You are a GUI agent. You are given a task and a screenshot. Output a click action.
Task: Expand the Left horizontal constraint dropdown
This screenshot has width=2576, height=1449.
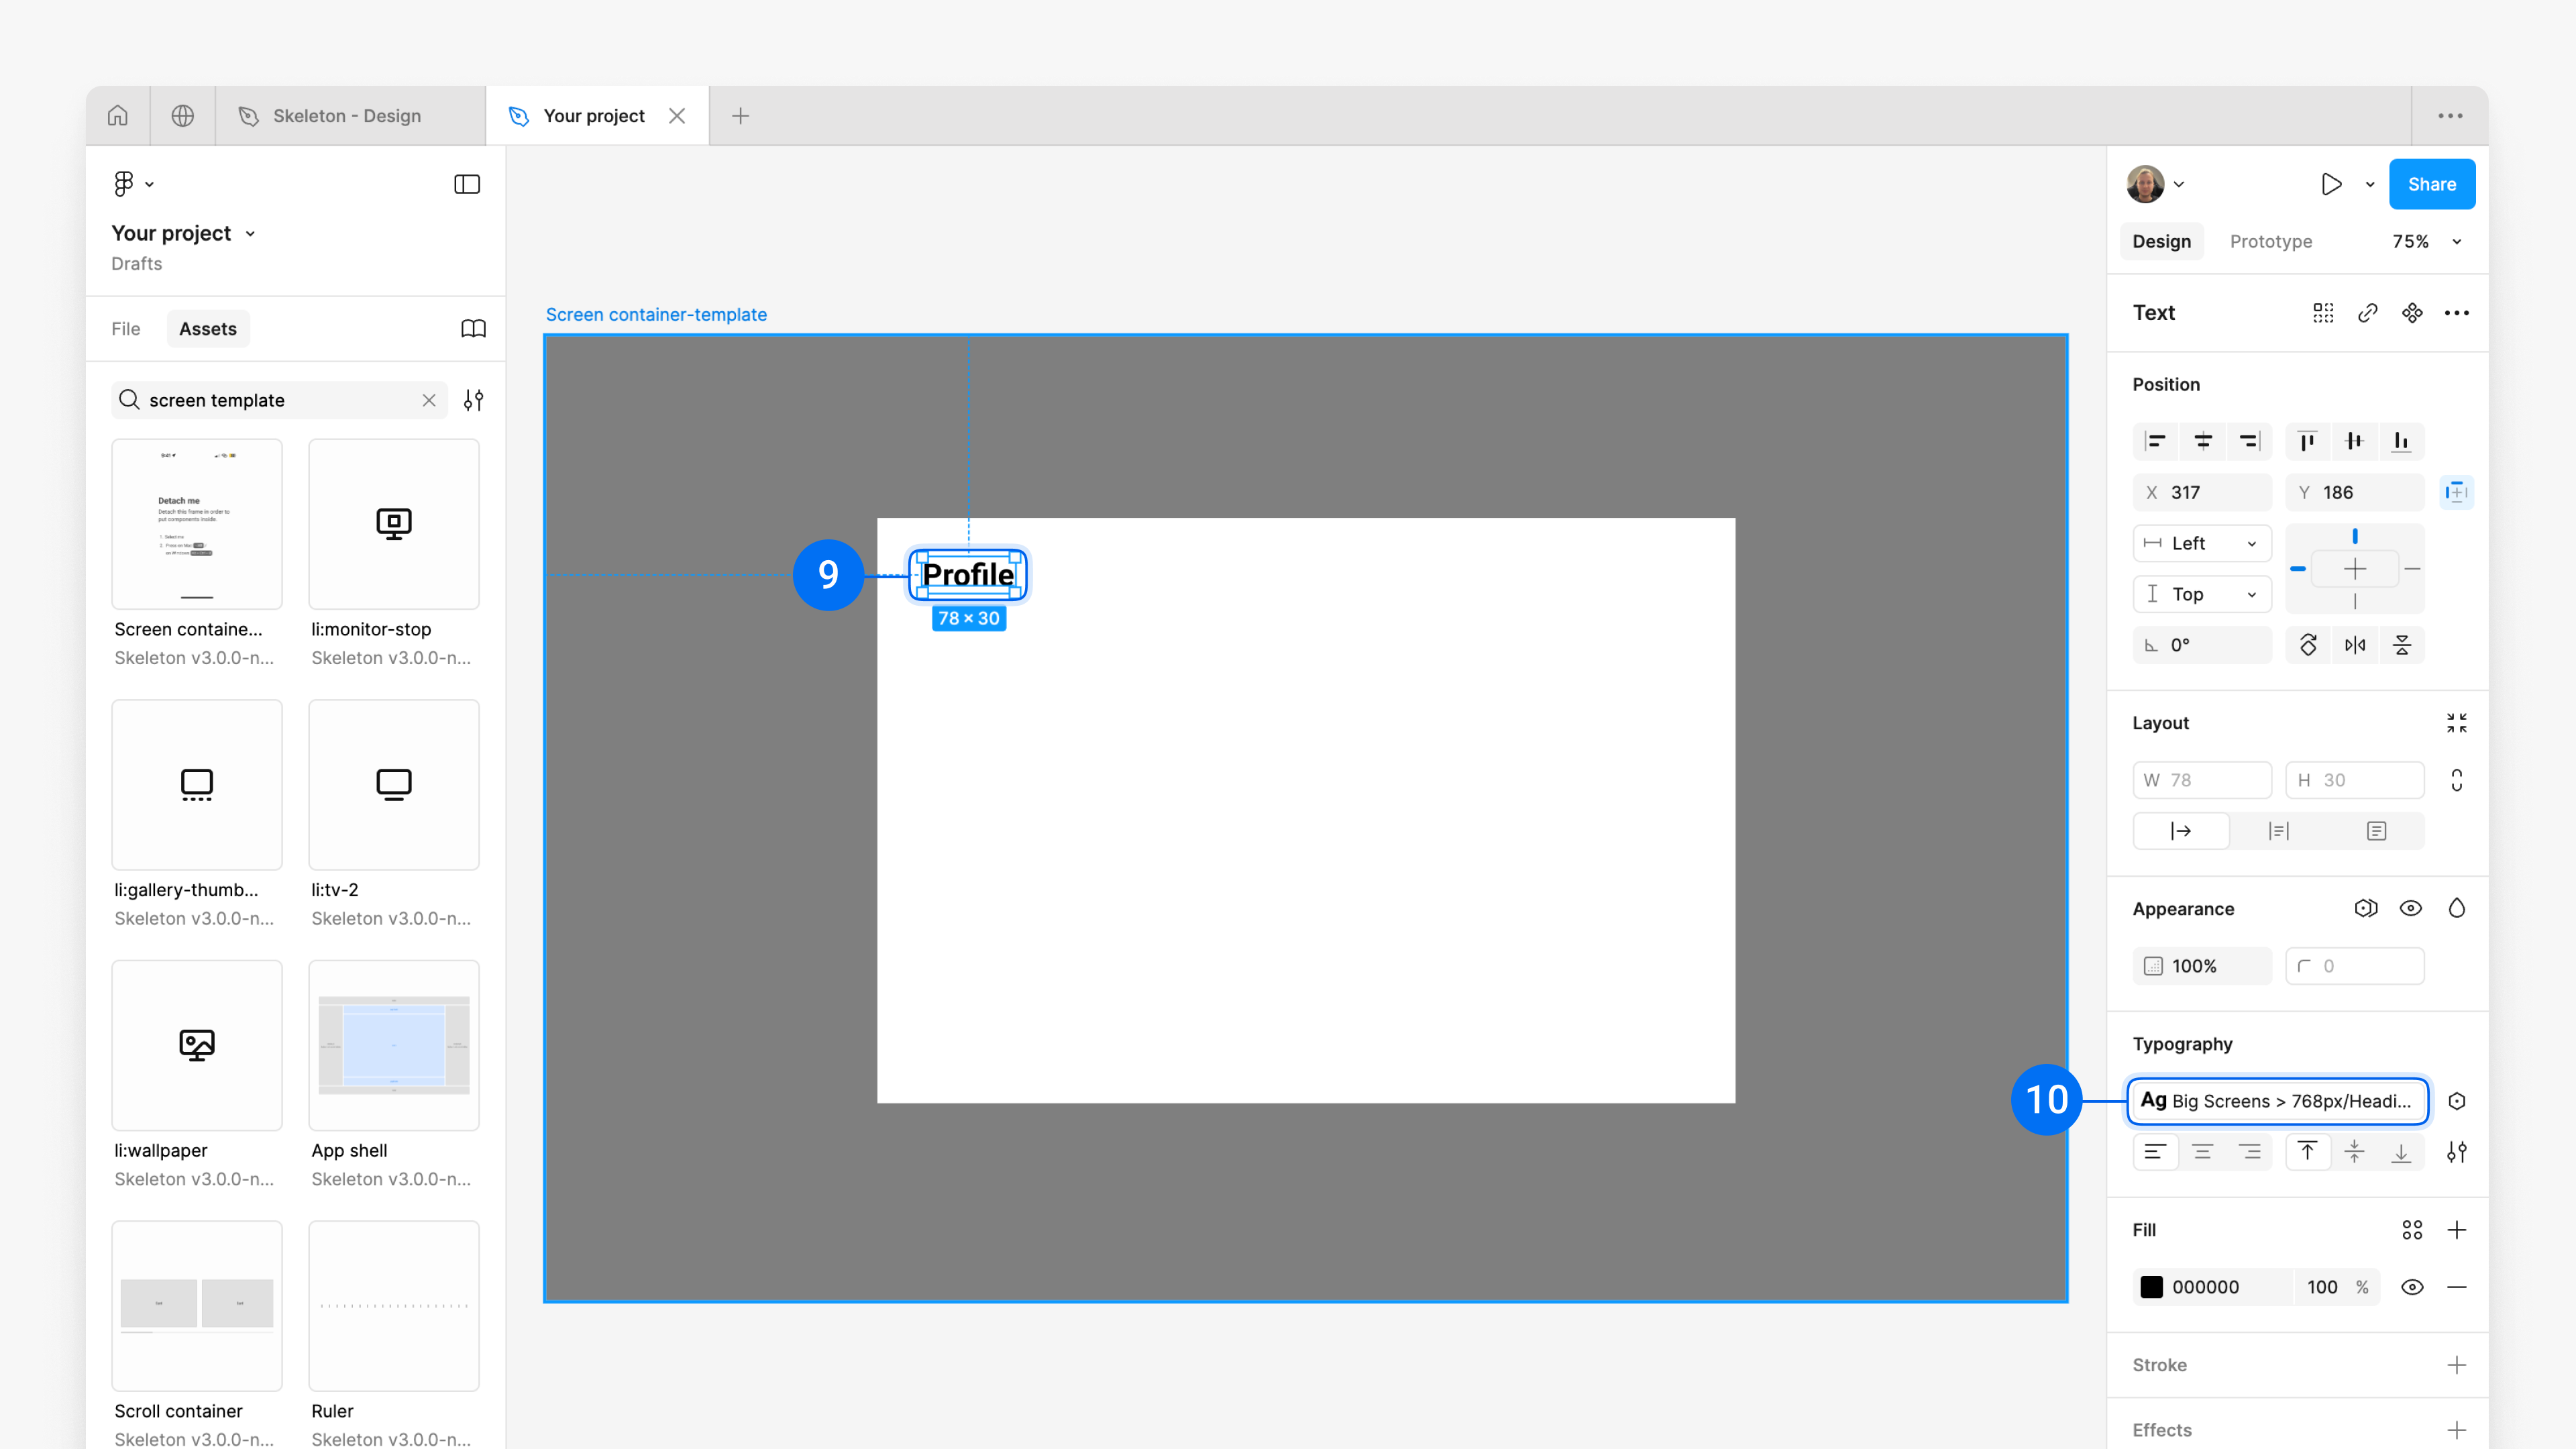point(2202,543)
